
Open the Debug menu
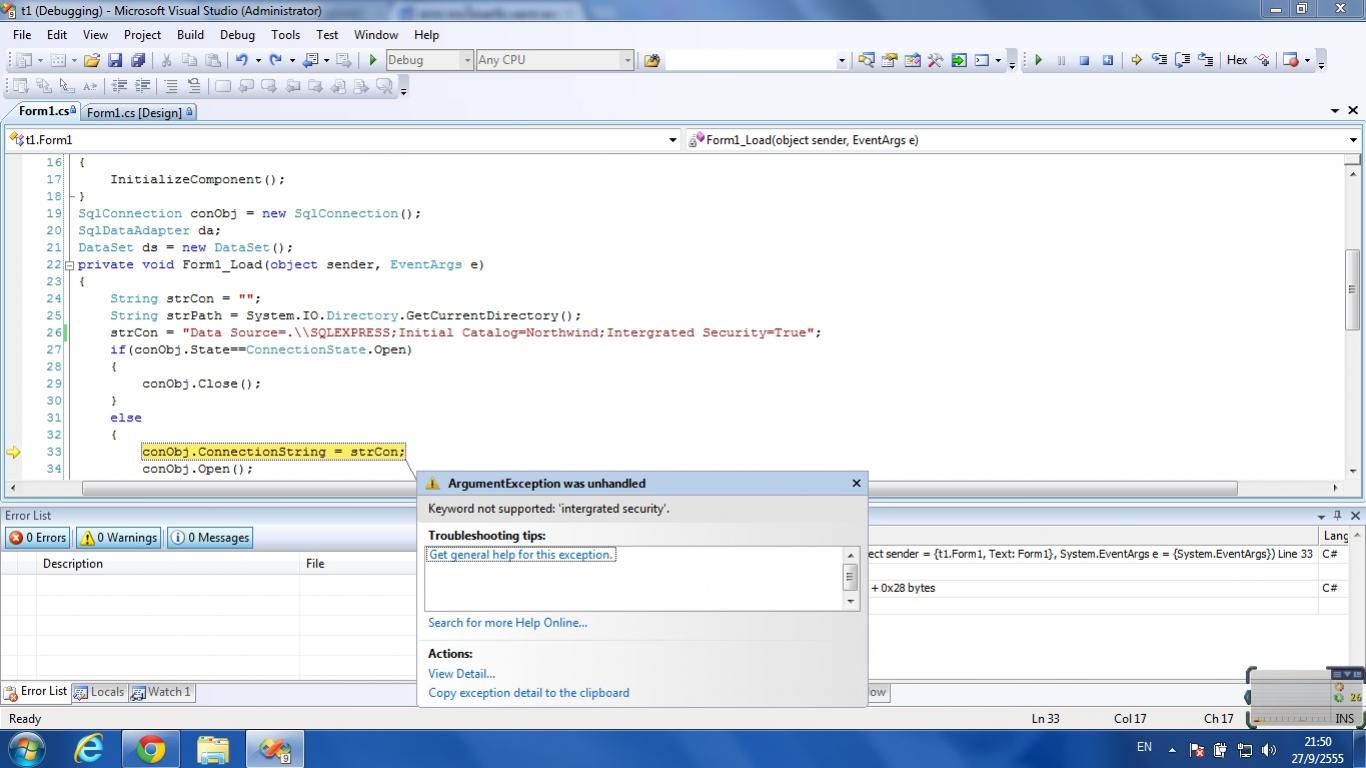tap(237, 34)
